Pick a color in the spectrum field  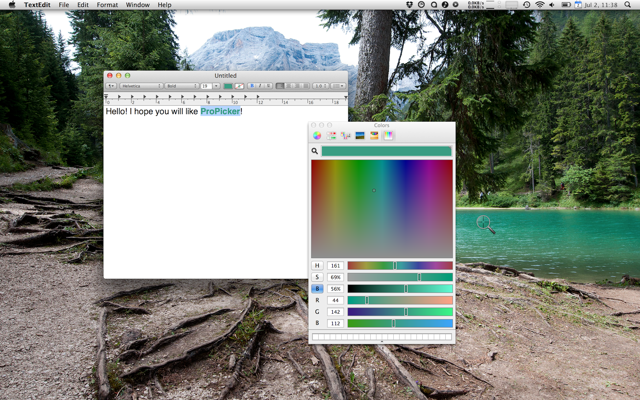382,209
